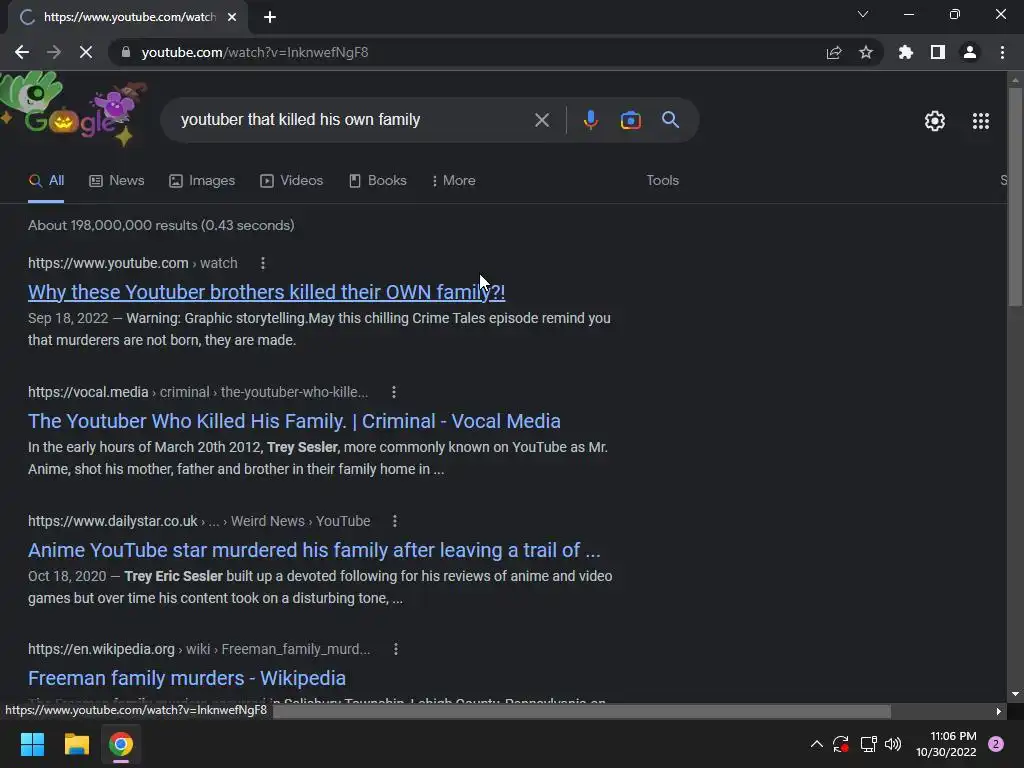The height and width of the screenshot is (768, 1024).
Task: Switch to the Images tab
Action: [202, 181]
